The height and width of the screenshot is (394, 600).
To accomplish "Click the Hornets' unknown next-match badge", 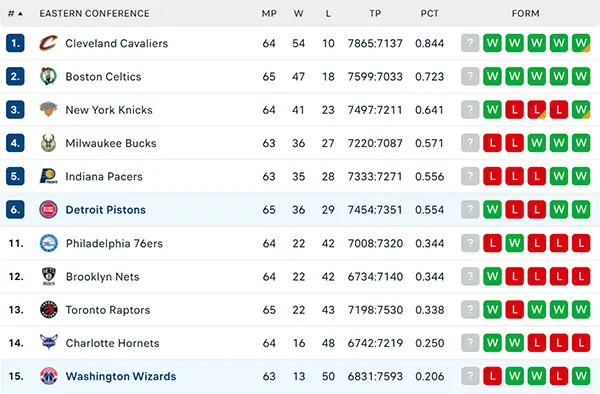I will tap(470, 343).
